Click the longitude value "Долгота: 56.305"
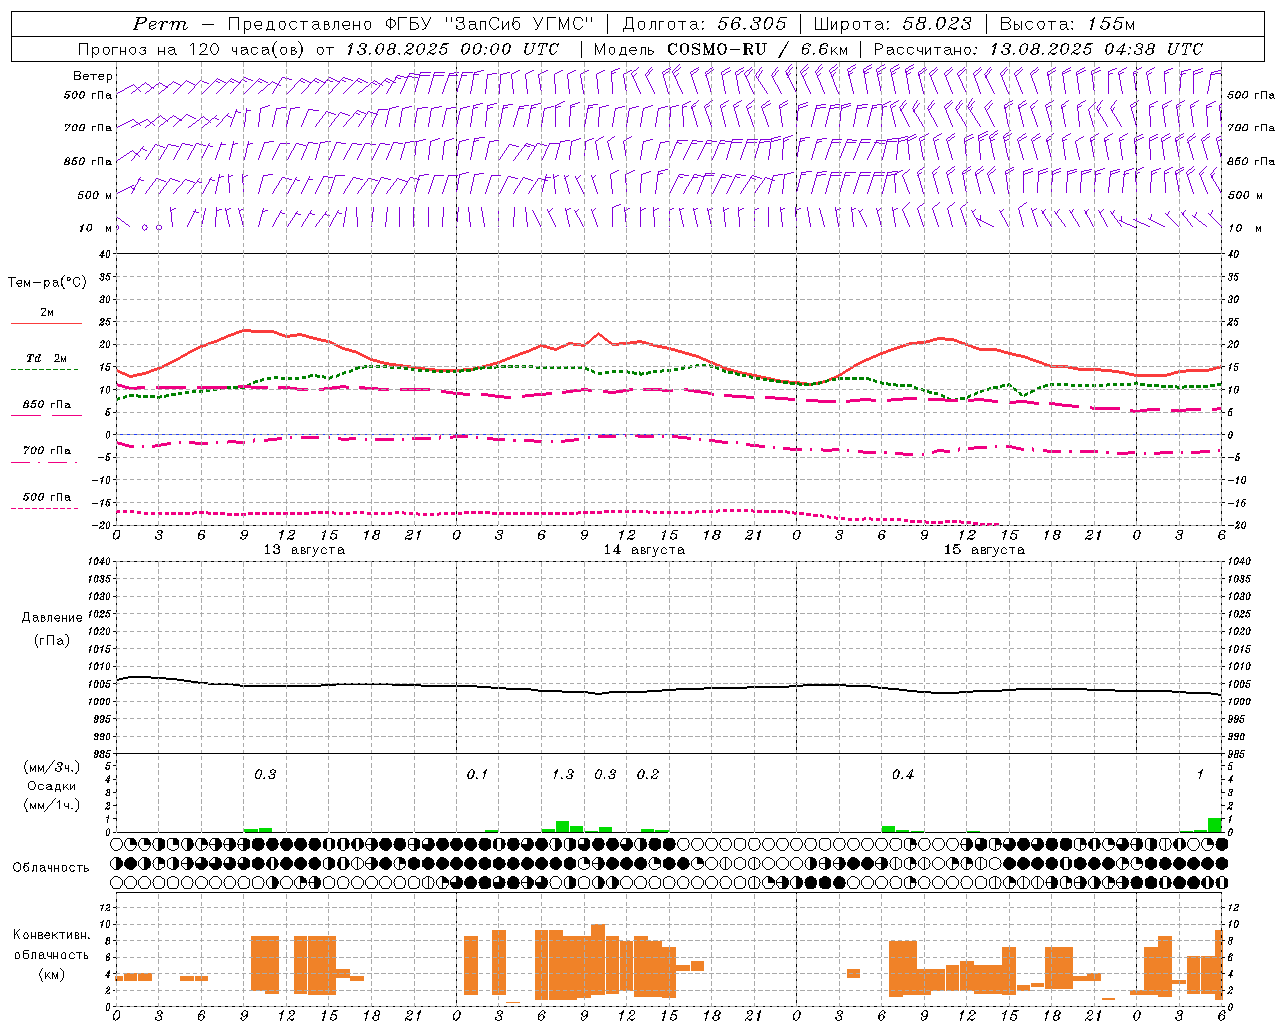 [x=705, y=24]
